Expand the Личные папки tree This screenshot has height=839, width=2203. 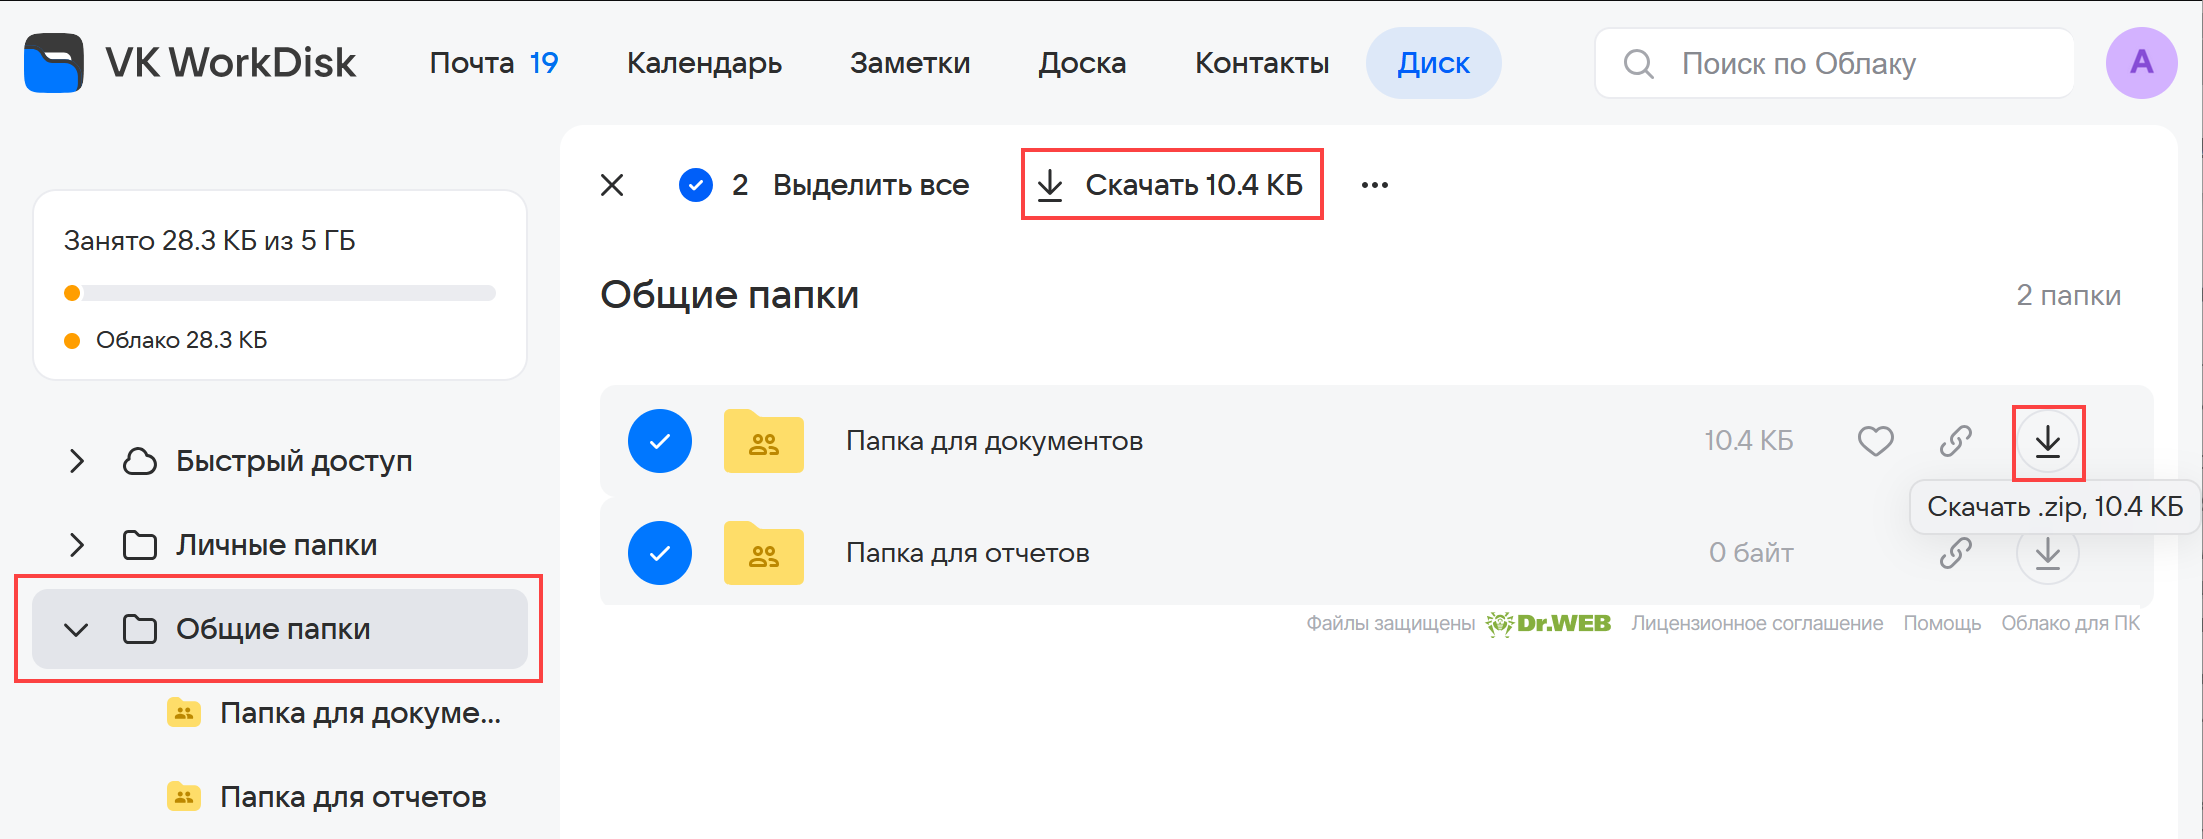point(77,545)
